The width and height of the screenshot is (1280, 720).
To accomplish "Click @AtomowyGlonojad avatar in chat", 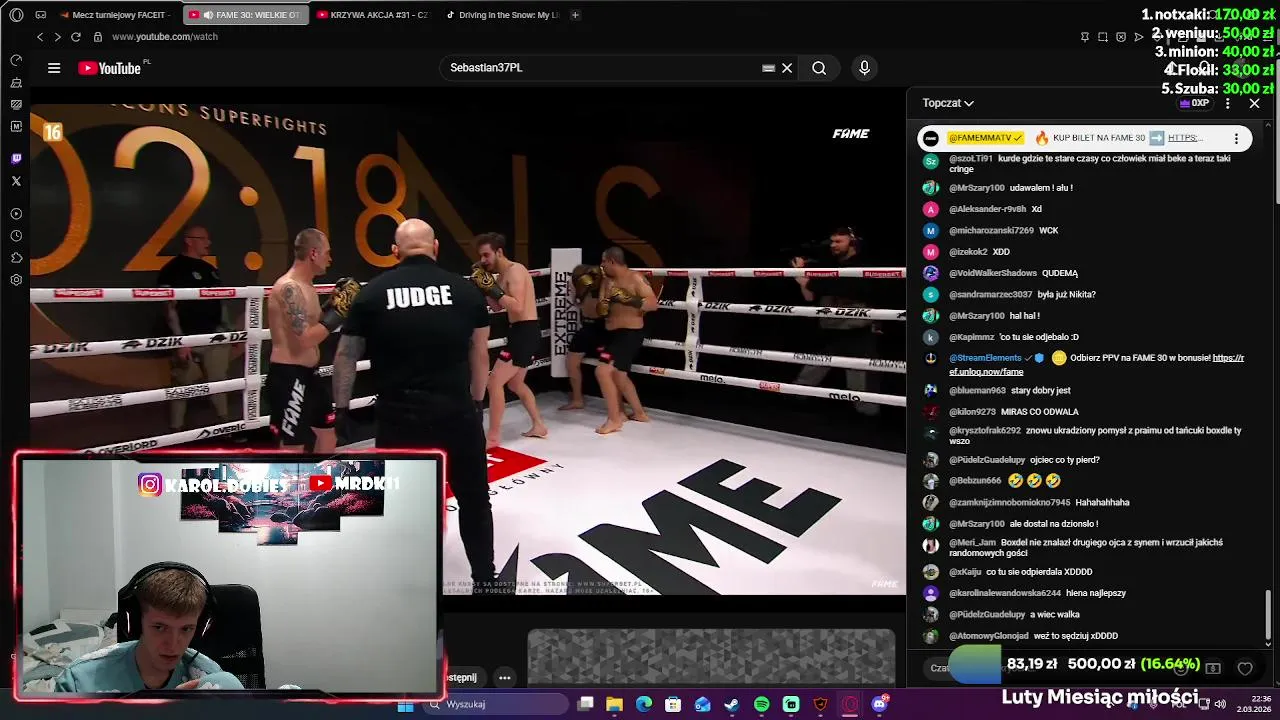I will pyautogui.click(x=931, y=636).
